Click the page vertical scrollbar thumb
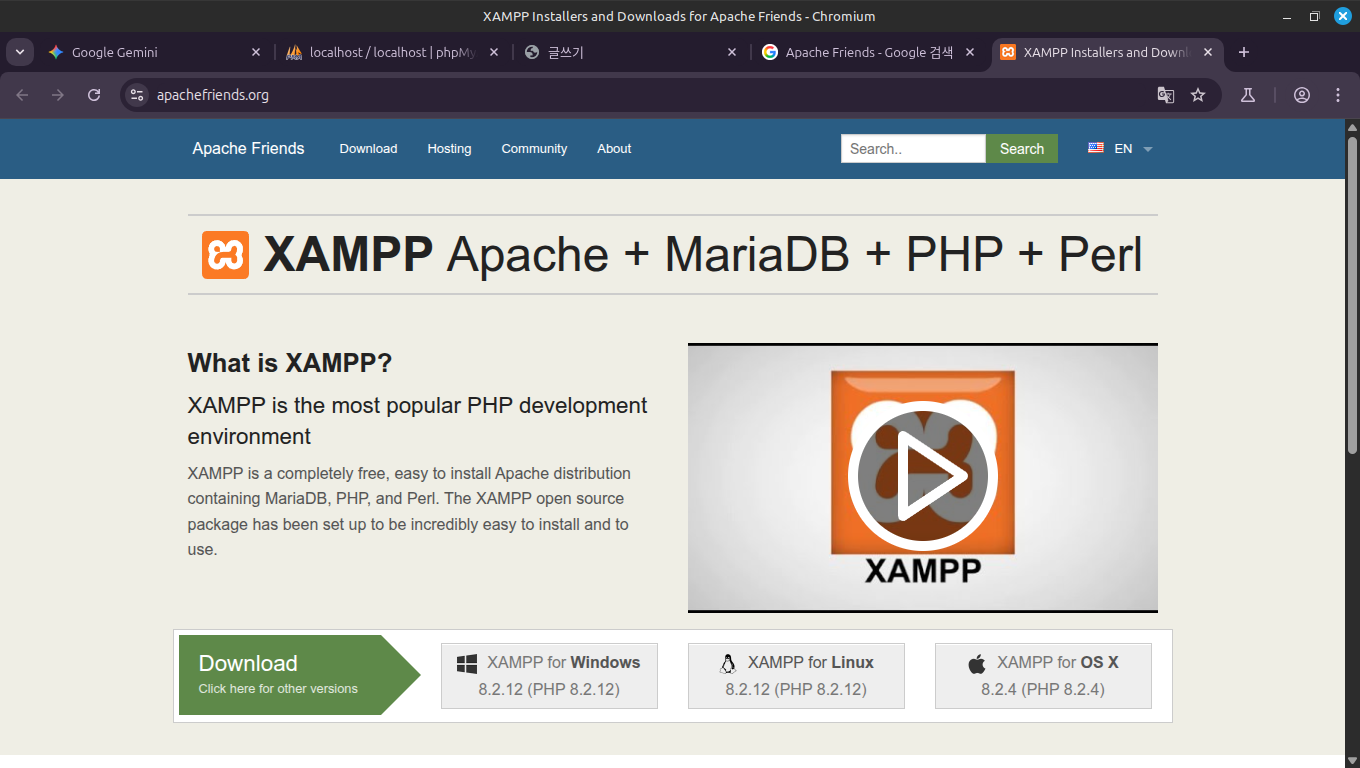This screenshot has height=768, width=1360. (1352, 295)
